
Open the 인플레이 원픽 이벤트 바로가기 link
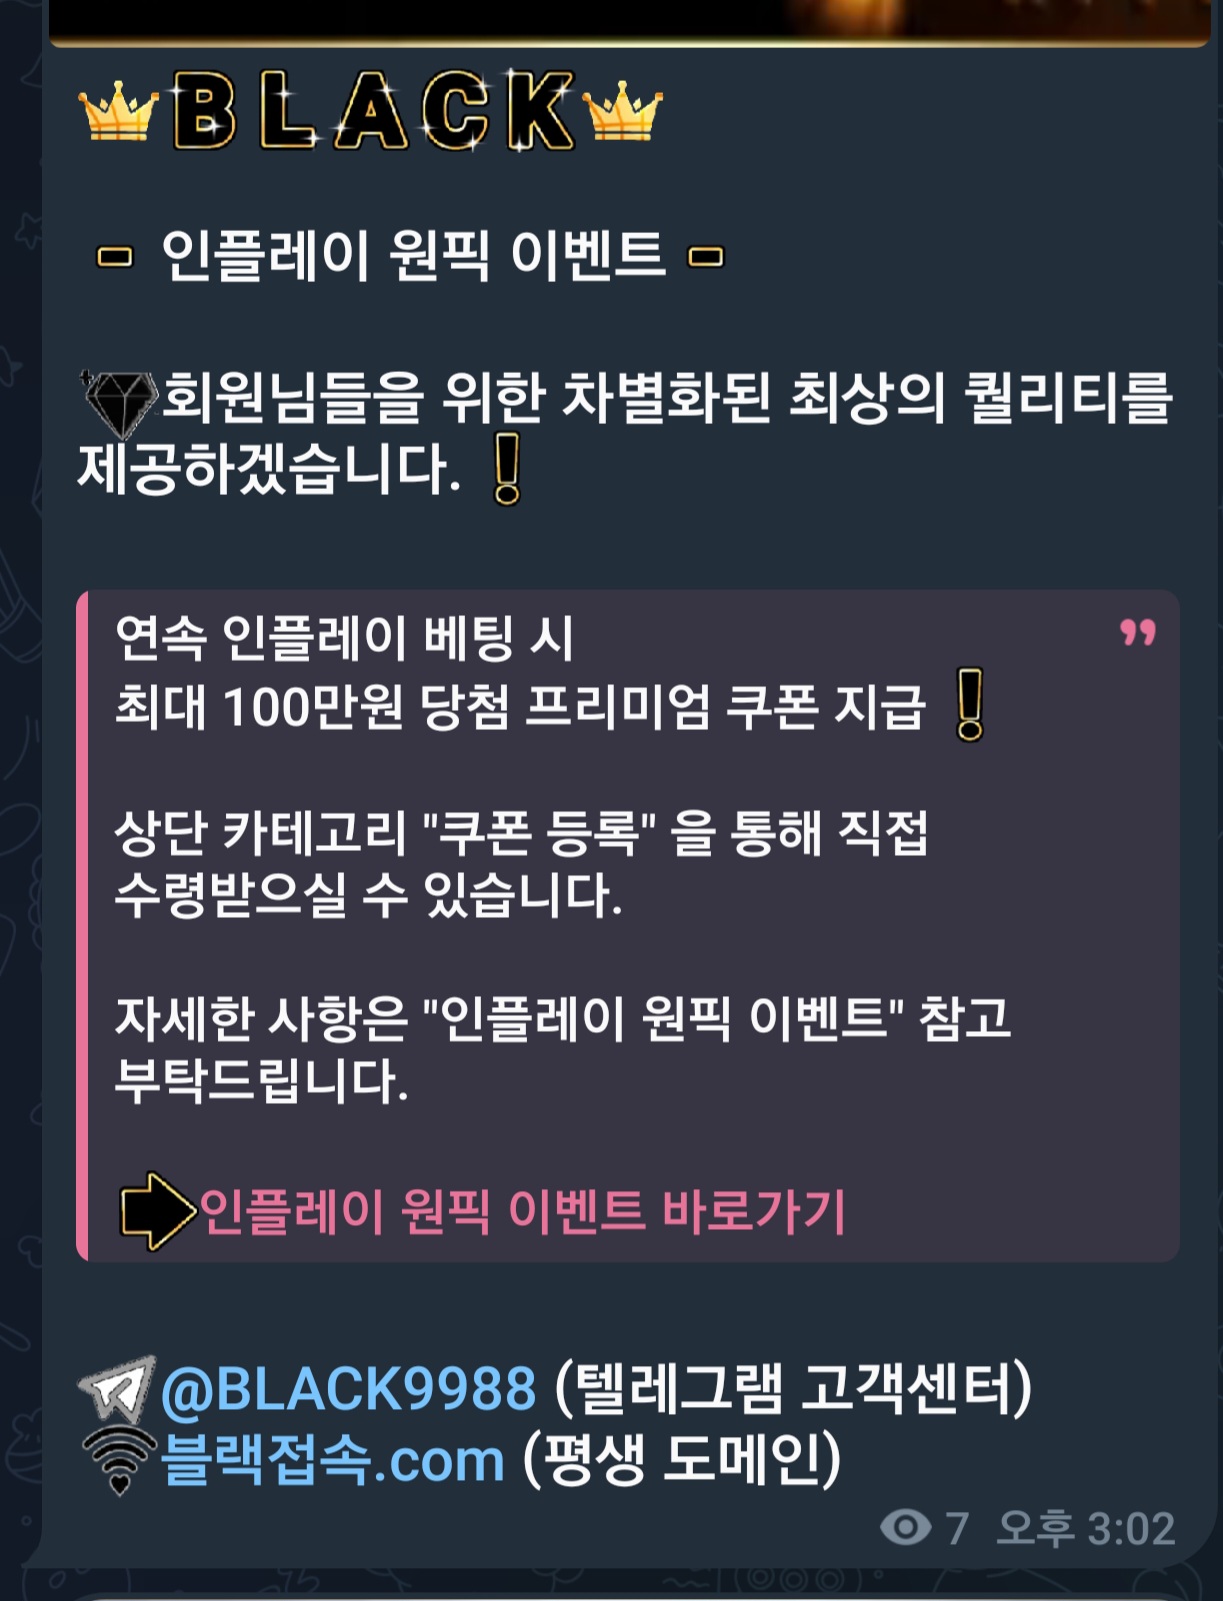click(523, 1212)
